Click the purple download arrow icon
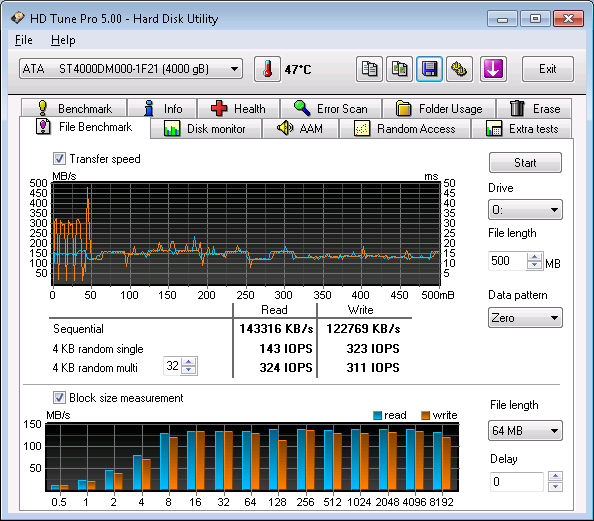Screen dimensions: 594x521 click(493, 69)
